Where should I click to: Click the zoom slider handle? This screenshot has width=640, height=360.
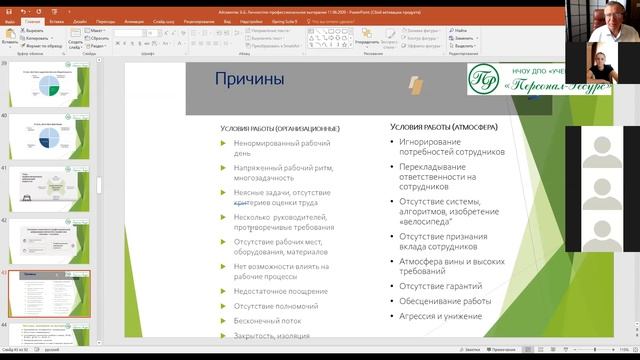pyautogui.click(x=595, y=350)
